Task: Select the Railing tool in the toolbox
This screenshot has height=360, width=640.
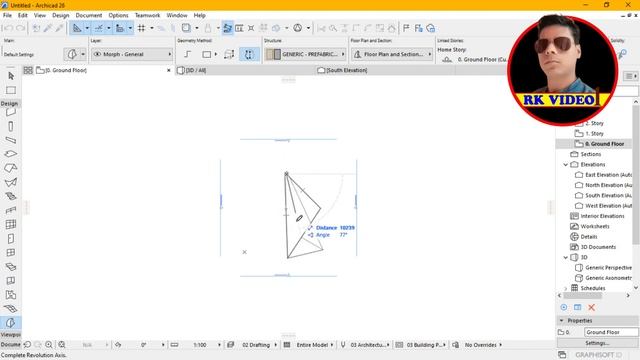Action: 11,210
